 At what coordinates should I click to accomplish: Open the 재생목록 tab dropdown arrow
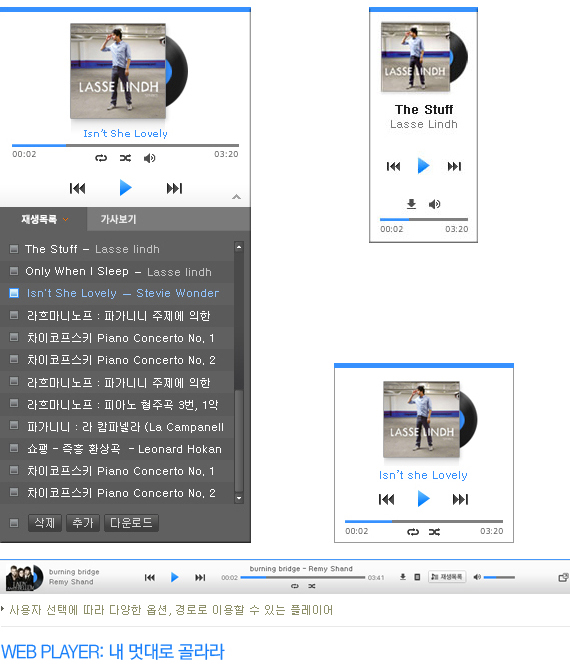pos(65,220)
